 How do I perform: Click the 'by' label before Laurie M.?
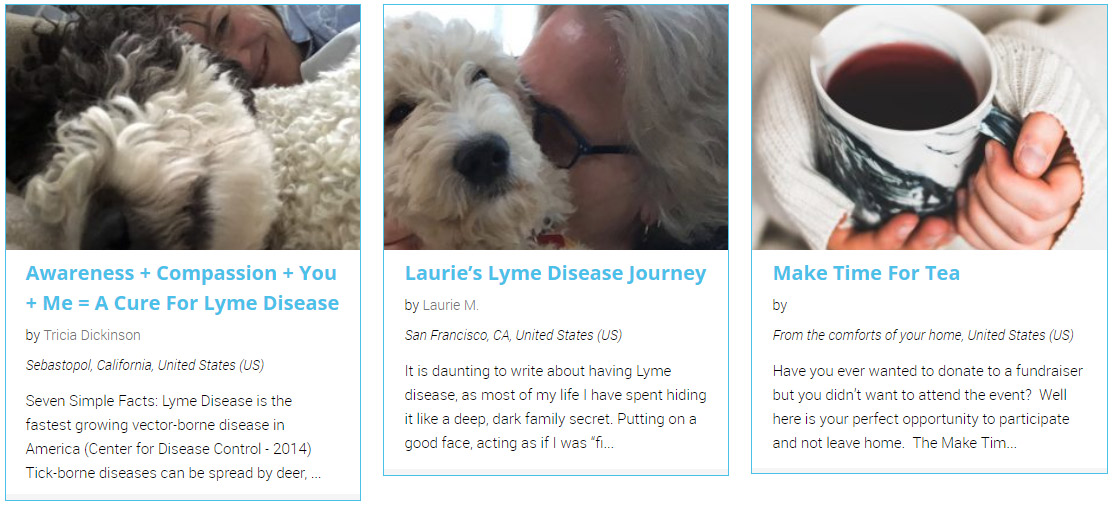[x=411, y=306]
